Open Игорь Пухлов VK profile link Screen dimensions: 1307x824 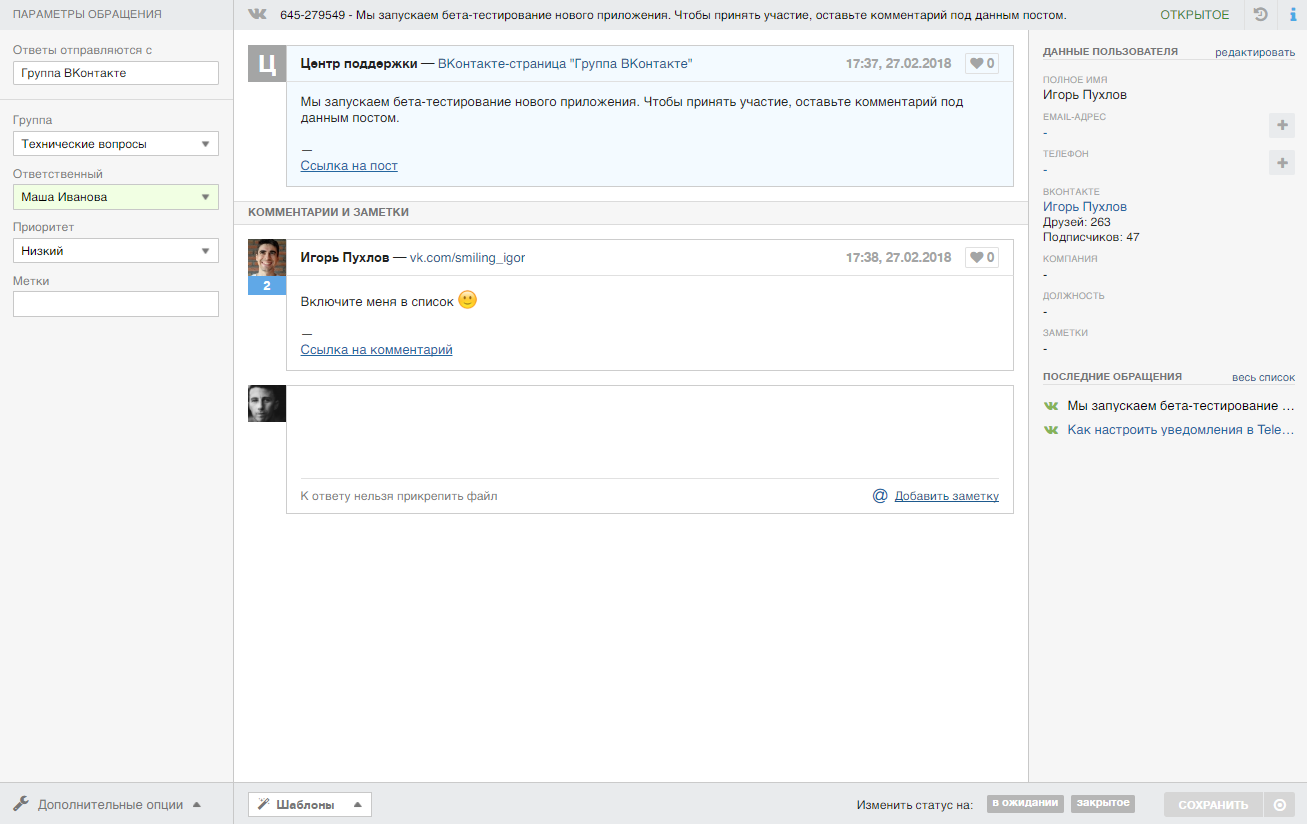[1085, 207]
